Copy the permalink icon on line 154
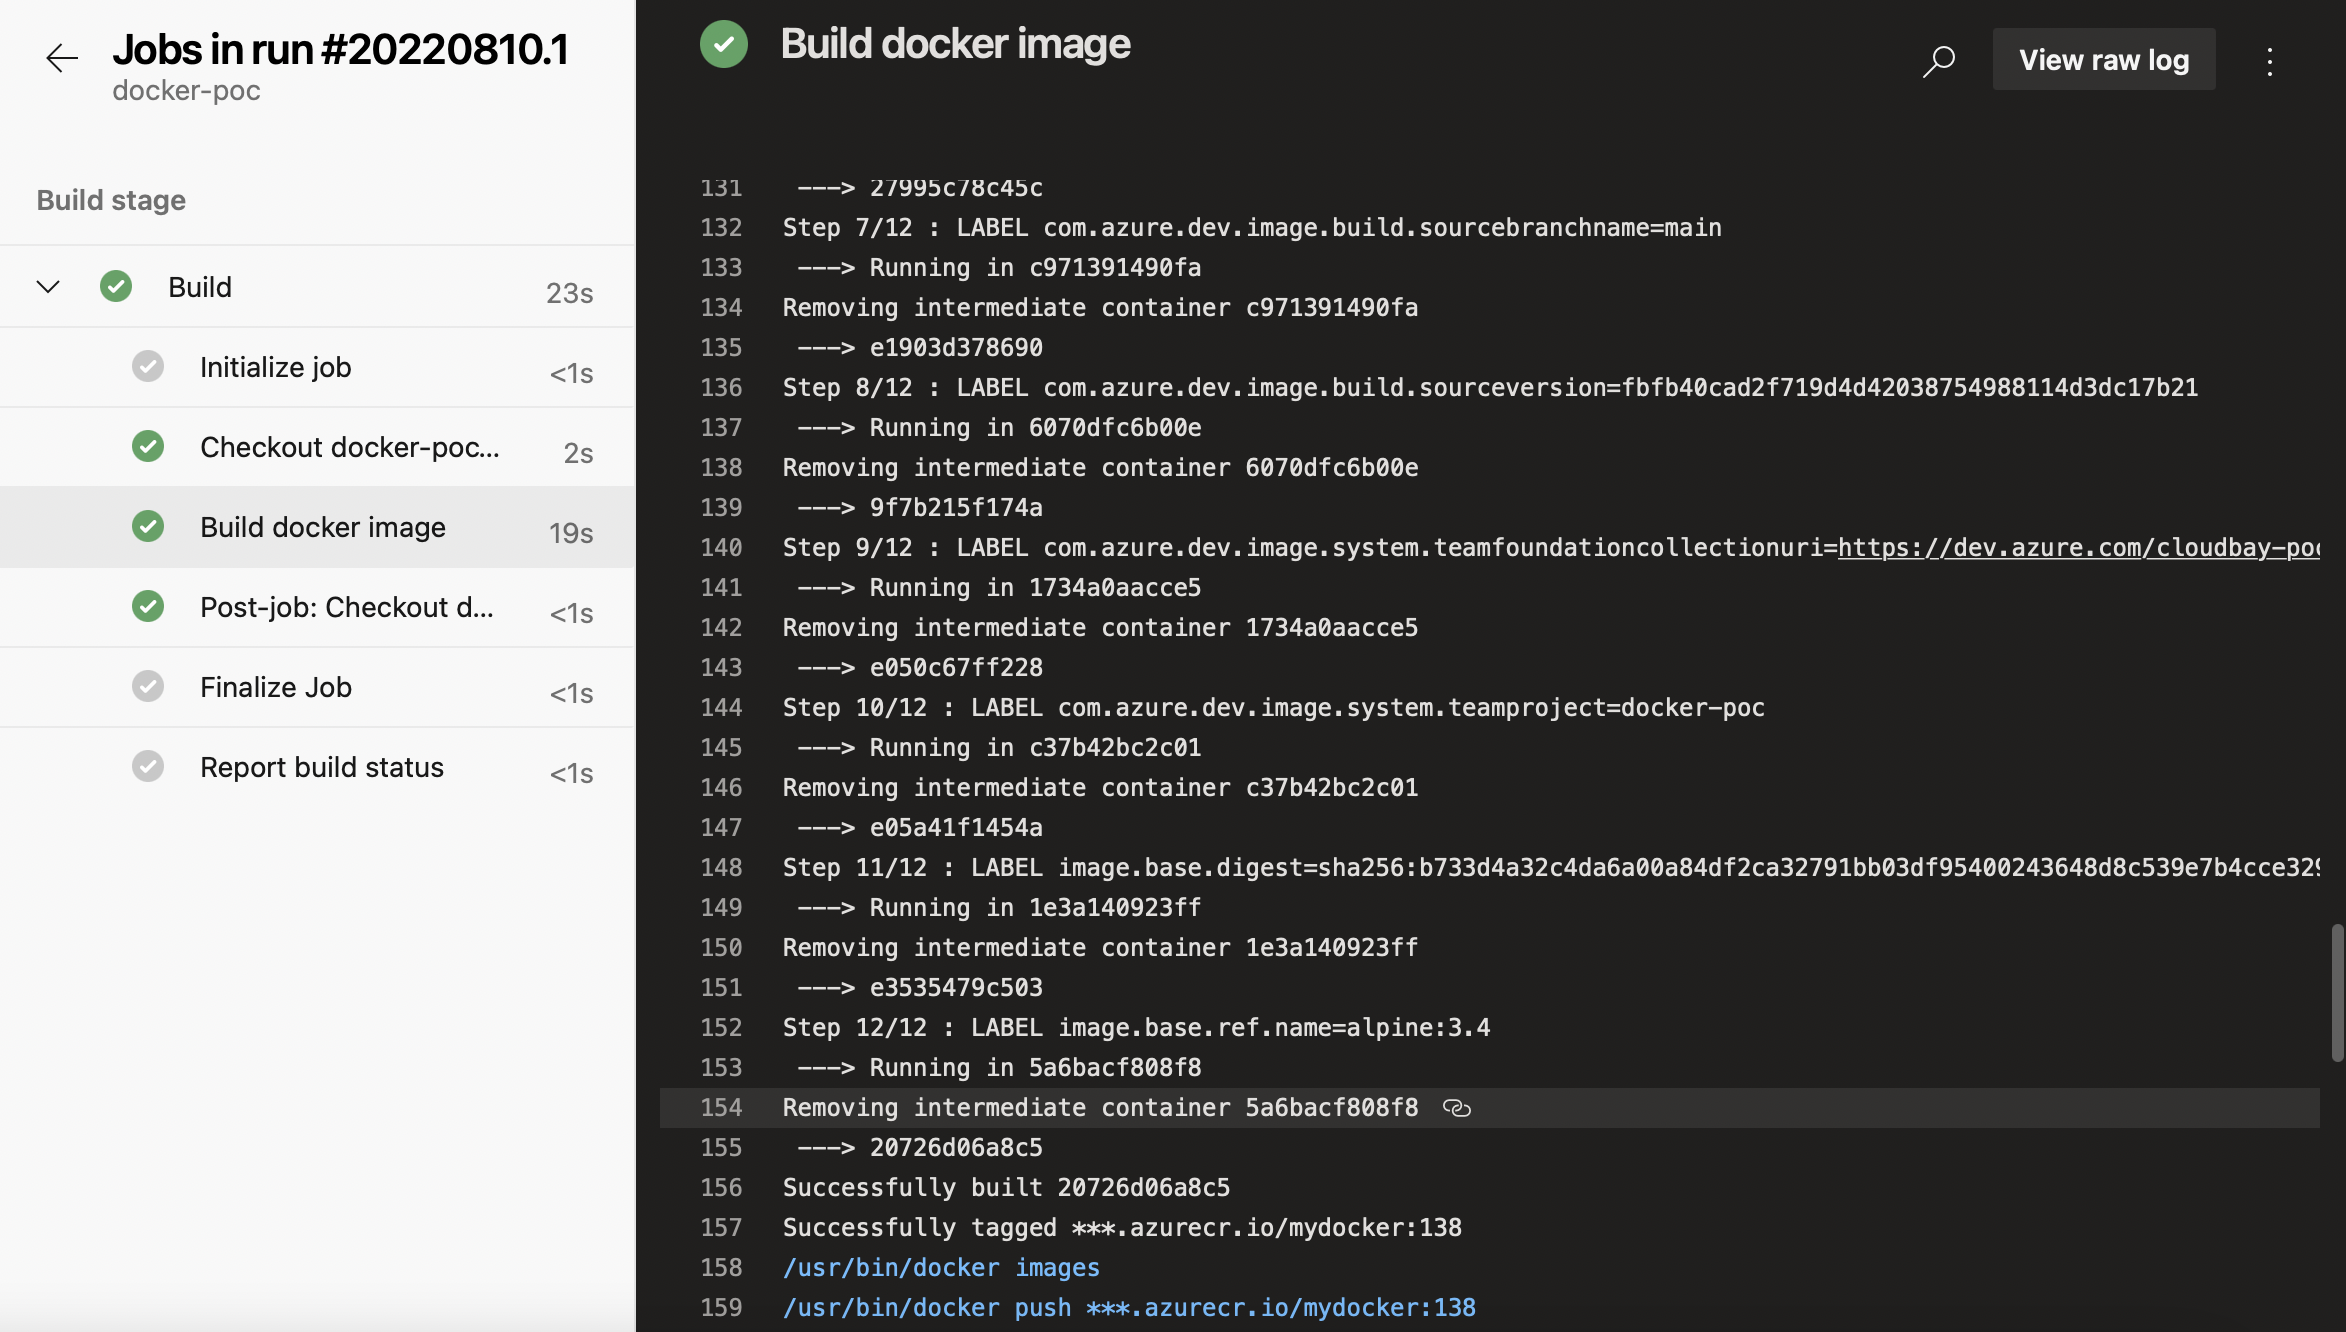2346x1332 pixels. click(x=1456, y=1108)
